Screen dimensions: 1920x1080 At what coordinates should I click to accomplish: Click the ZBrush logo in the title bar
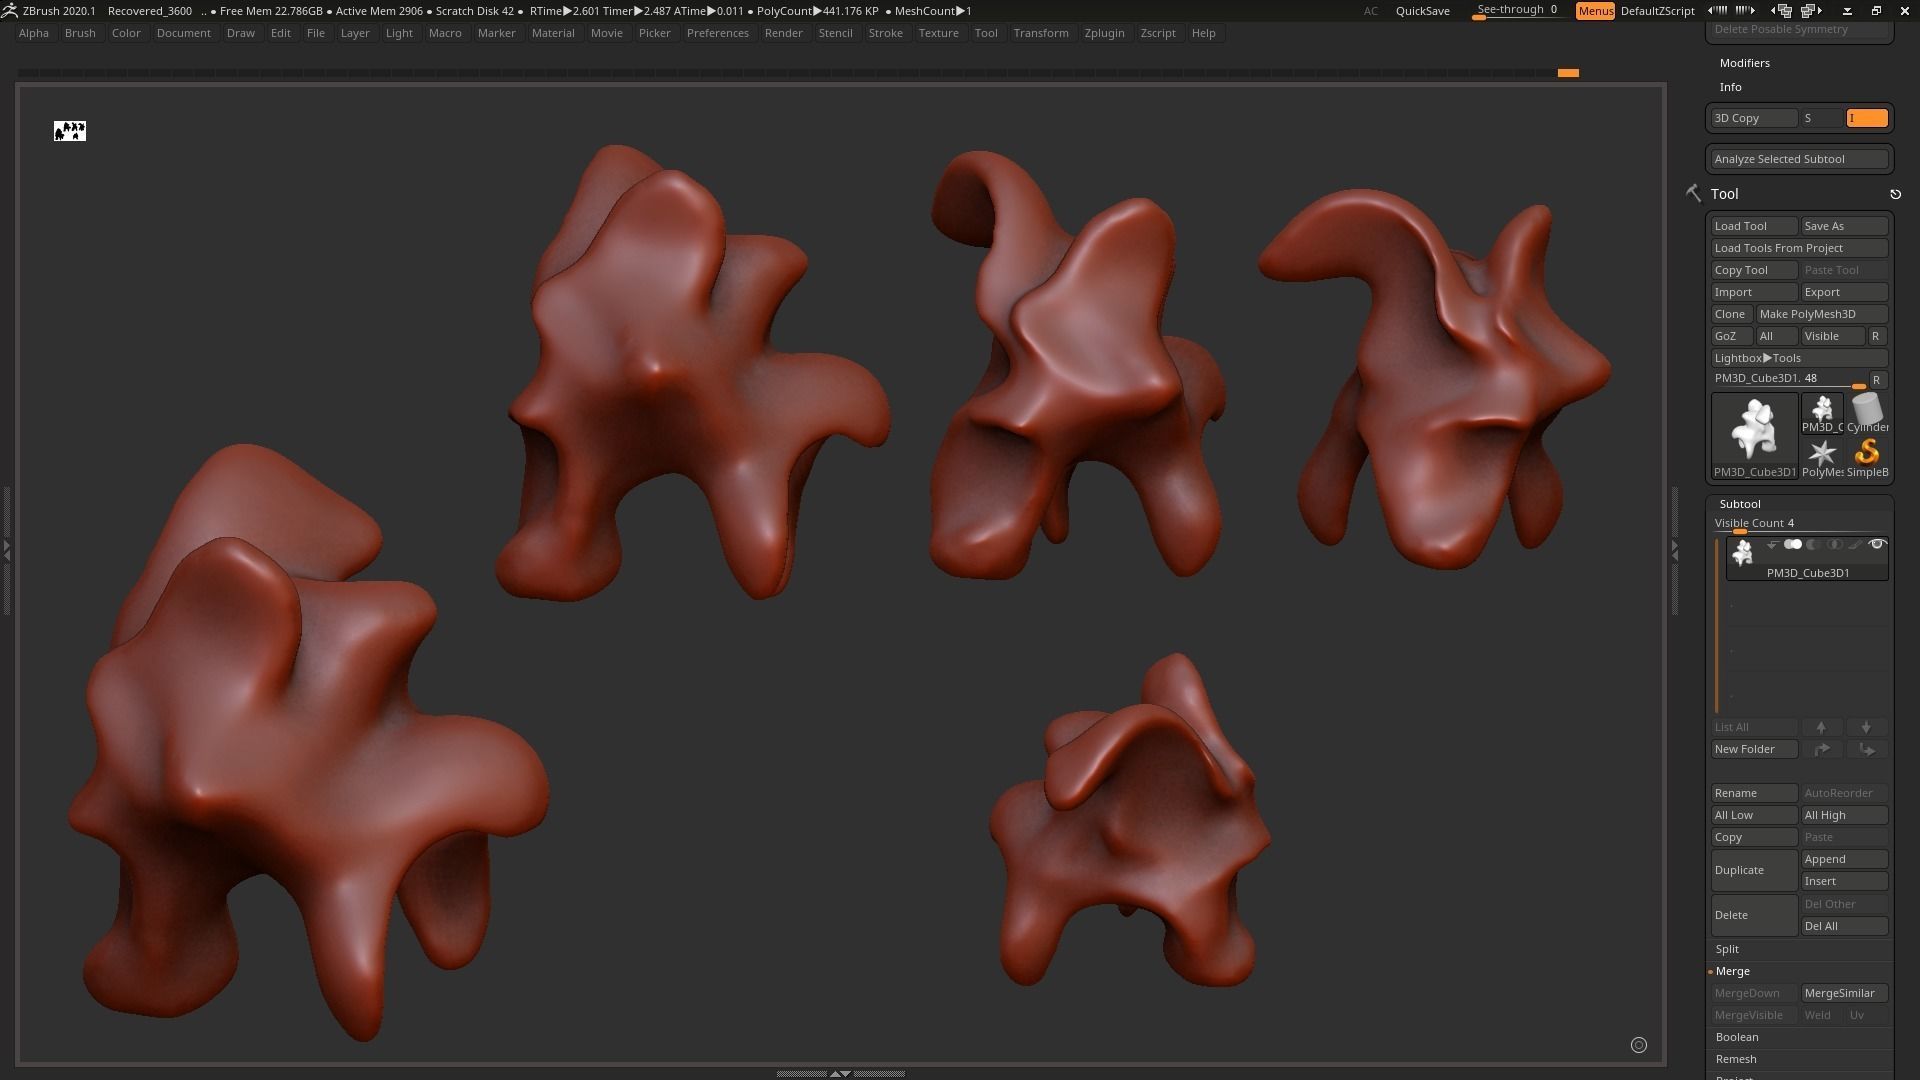pyautogui.click(x=9, y=10)
